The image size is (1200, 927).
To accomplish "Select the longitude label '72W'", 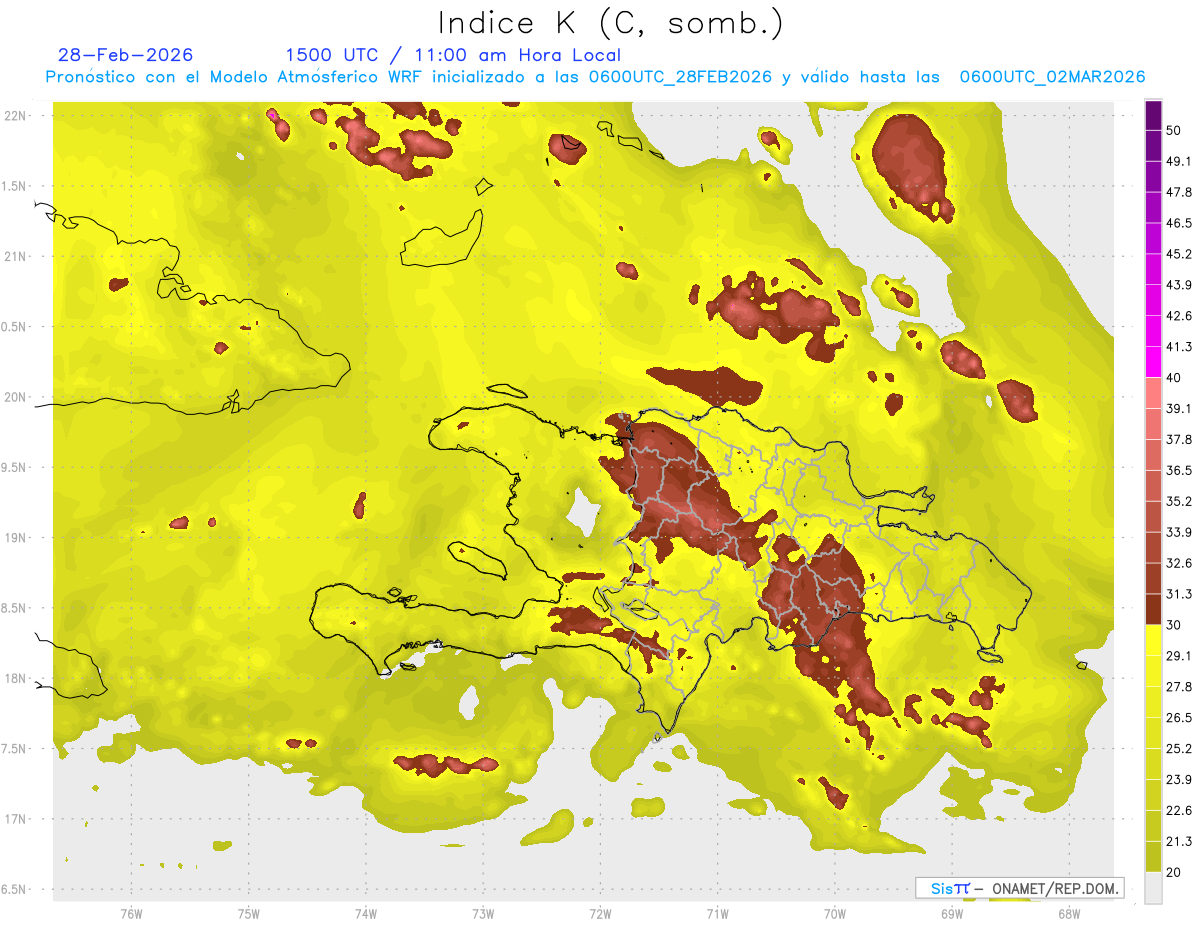I will pyautogui.click(x=600, y=913).
